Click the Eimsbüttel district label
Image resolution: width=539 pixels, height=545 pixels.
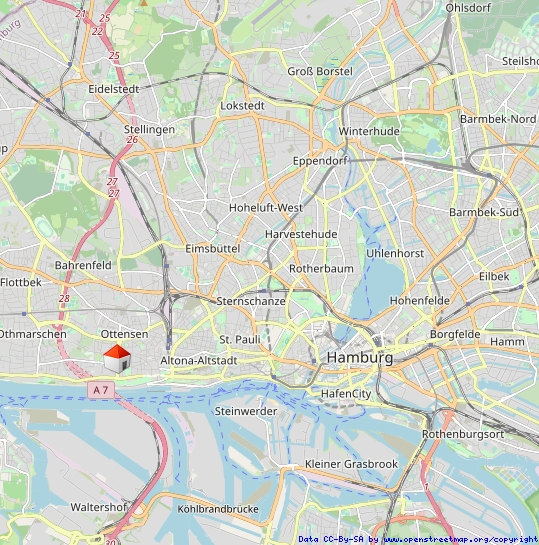click(213, 249)
